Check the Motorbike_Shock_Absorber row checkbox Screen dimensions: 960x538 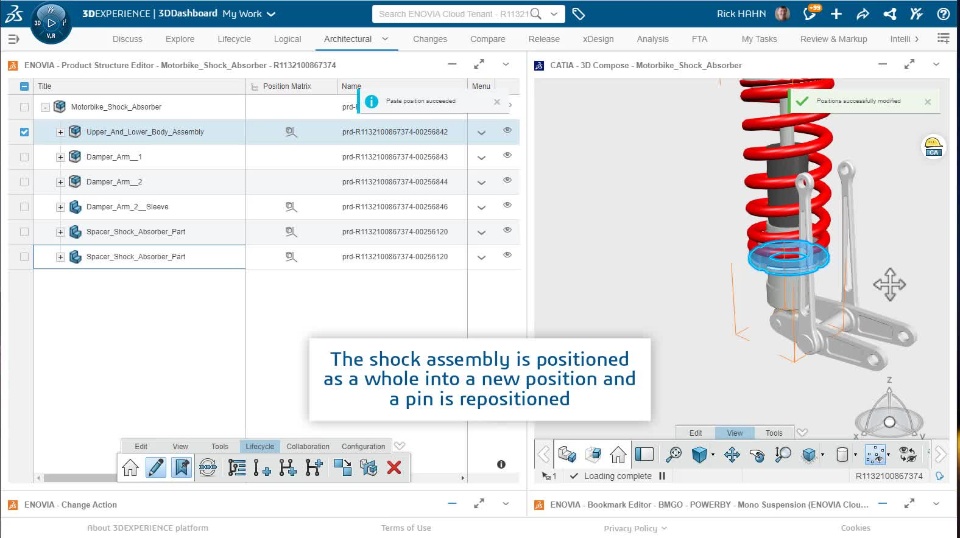24,107
